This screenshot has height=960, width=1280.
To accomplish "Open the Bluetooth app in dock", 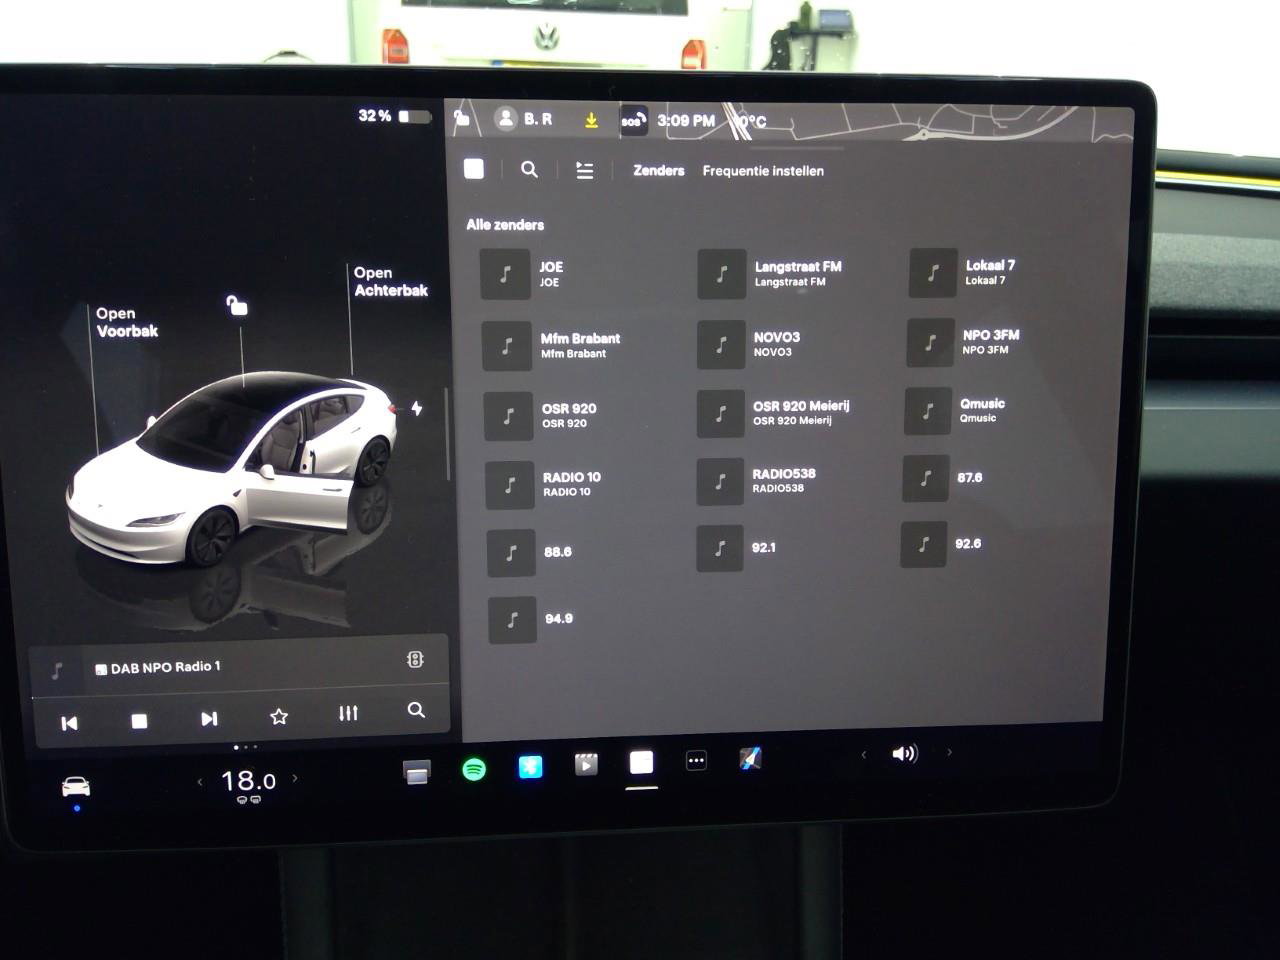I will pyautogui.click(x=530, y=767).
